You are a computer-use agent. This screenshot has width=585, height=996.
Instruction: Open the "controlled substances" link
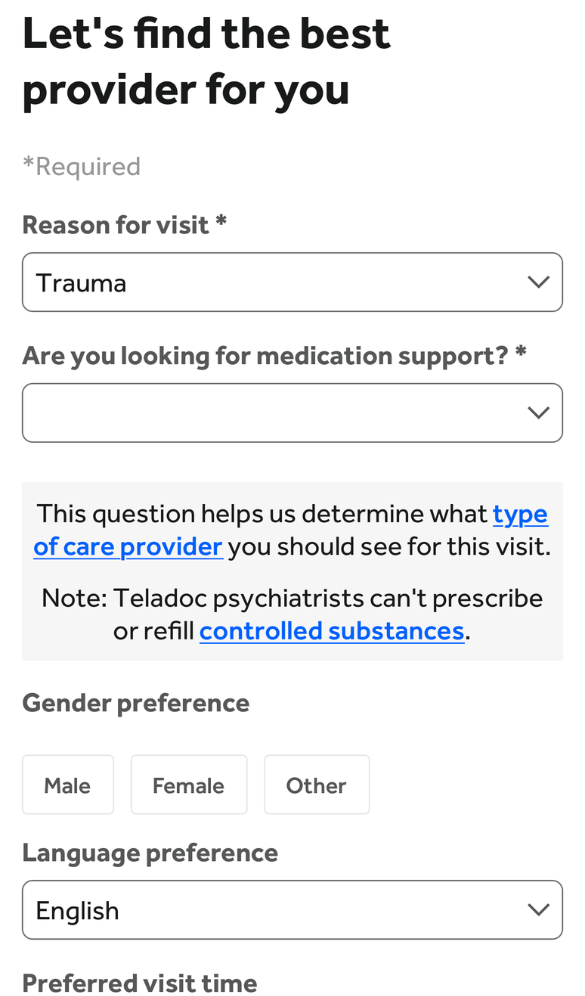[331, 631]
